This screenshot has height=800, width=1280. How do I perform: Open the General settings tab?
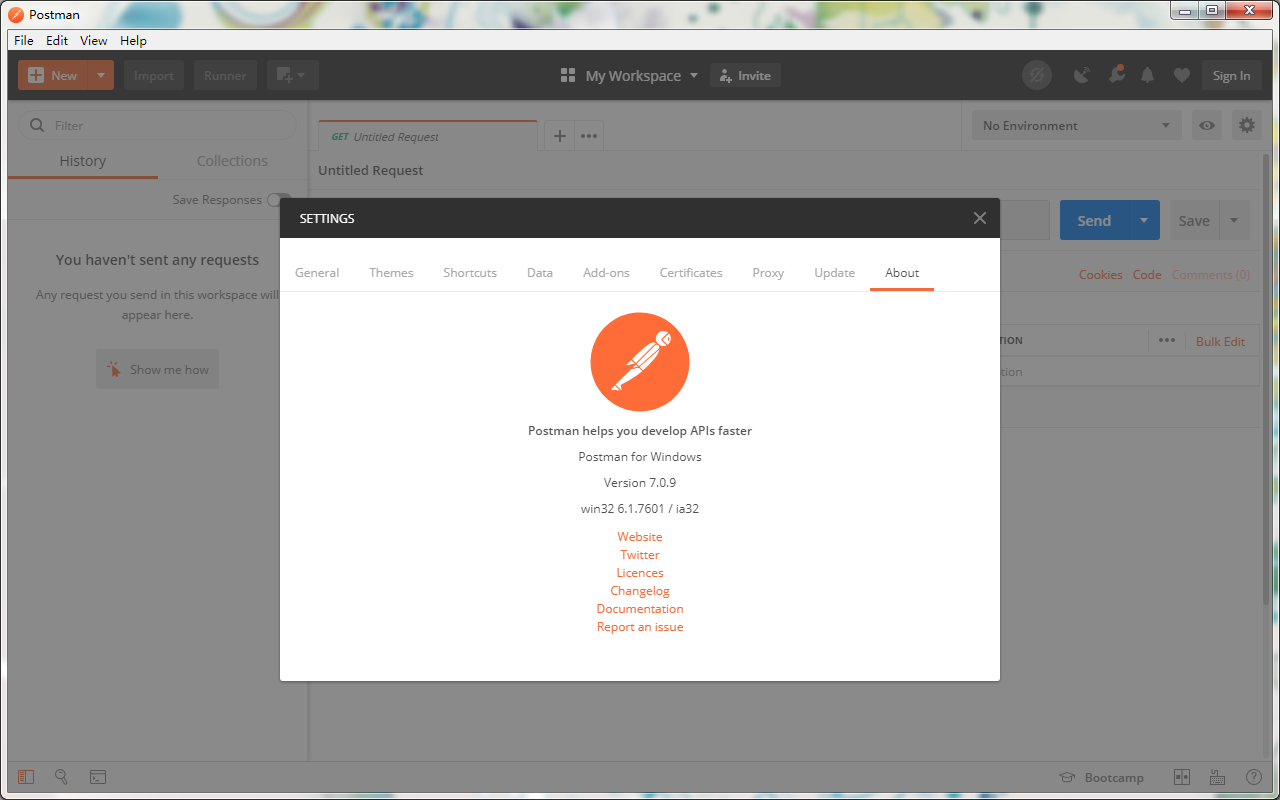click(x=317, y=273)
